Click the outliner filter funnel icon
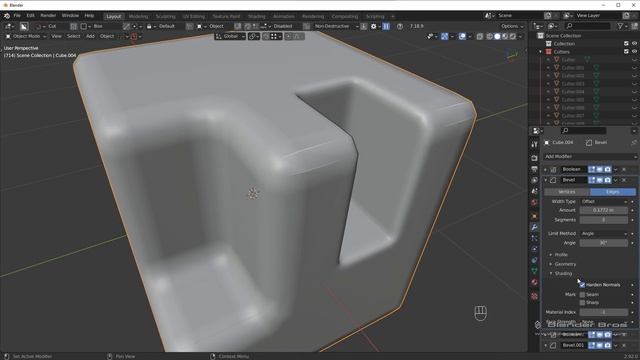Screen dimensions: 640x360 (x=620, y=26)
